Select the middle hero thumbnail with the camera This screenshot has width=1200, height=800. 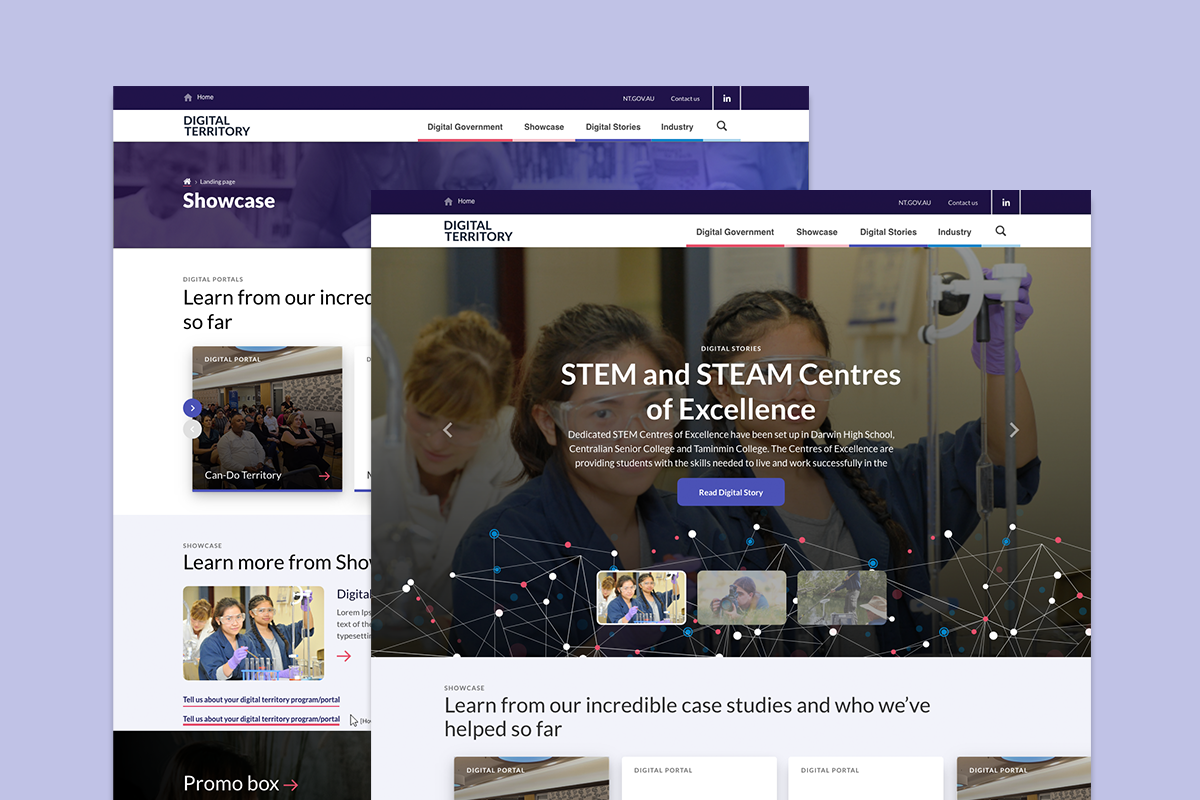coord(741,598)
